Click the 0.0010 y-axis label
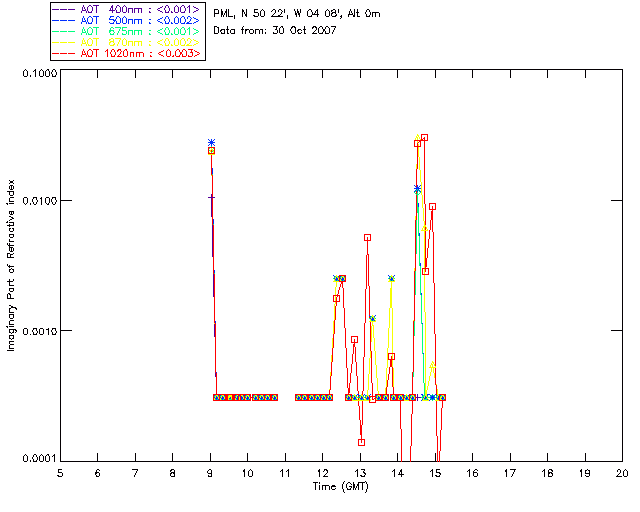The image size is (640, 512). 40,331
